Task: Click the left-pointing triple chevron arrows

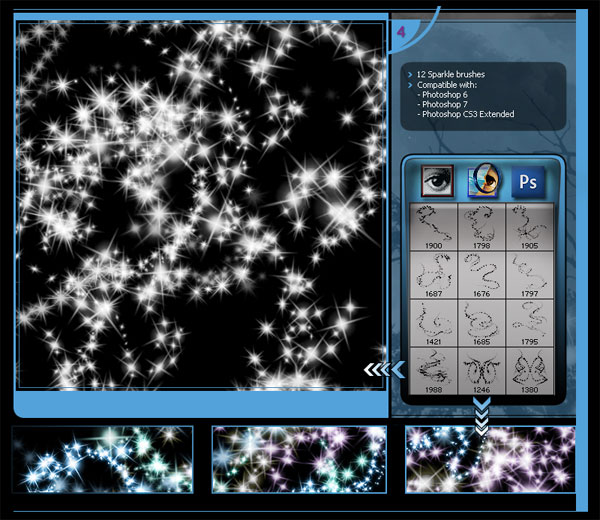Action: pos(383,370)
